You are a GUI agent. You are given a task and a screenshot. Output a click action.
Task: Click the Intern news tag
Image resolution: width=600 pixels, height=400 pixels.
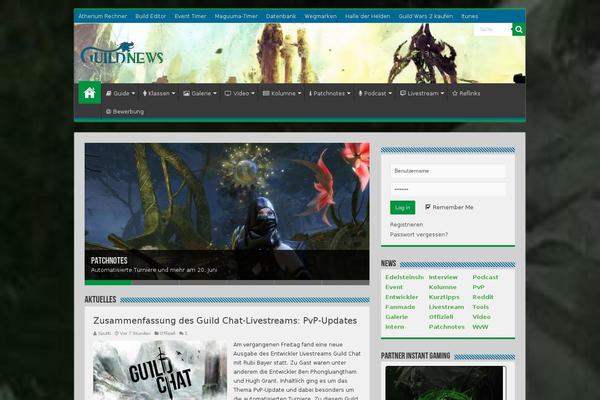(395, 327)
